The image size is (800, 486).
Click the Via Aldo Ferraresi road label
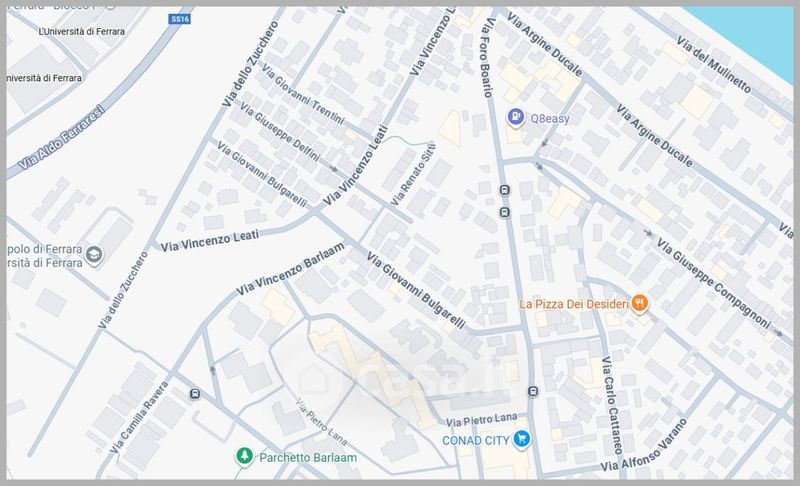(x=61, y=138)
